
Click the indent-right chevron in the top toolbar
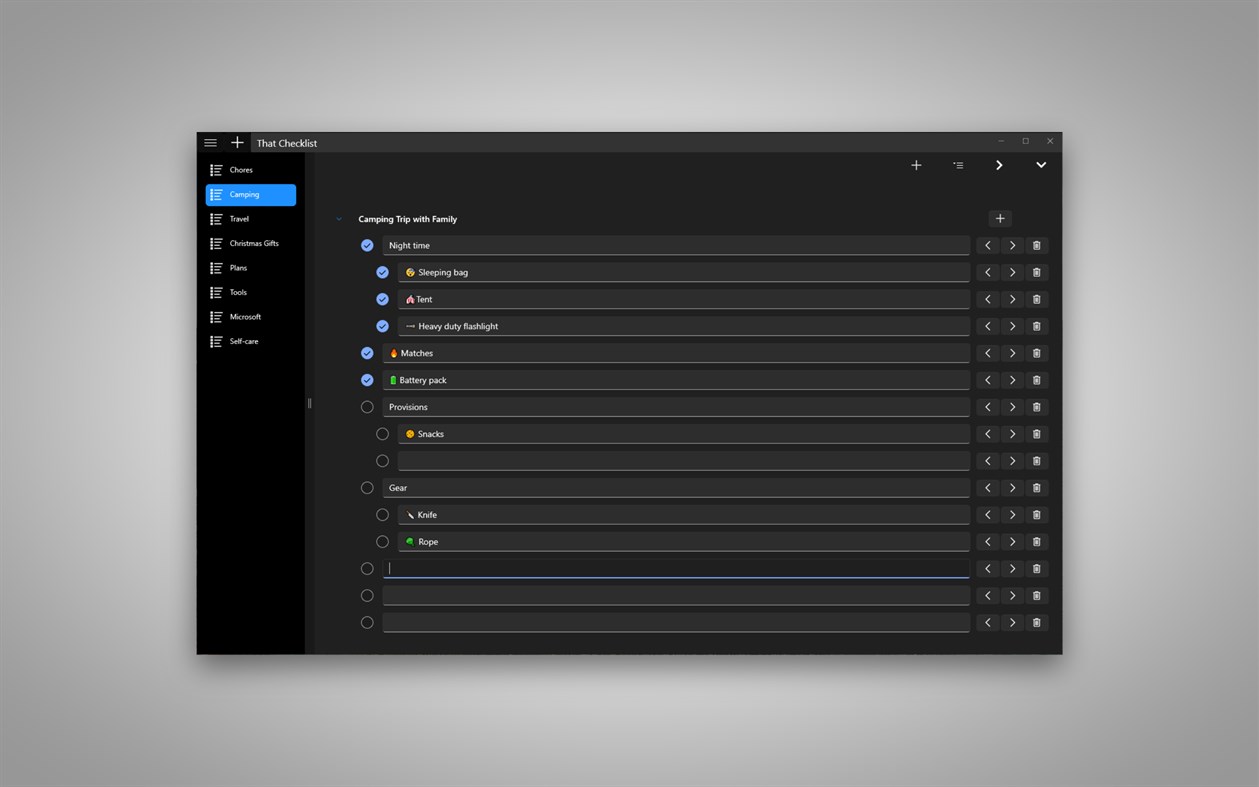tap(998, 165)
